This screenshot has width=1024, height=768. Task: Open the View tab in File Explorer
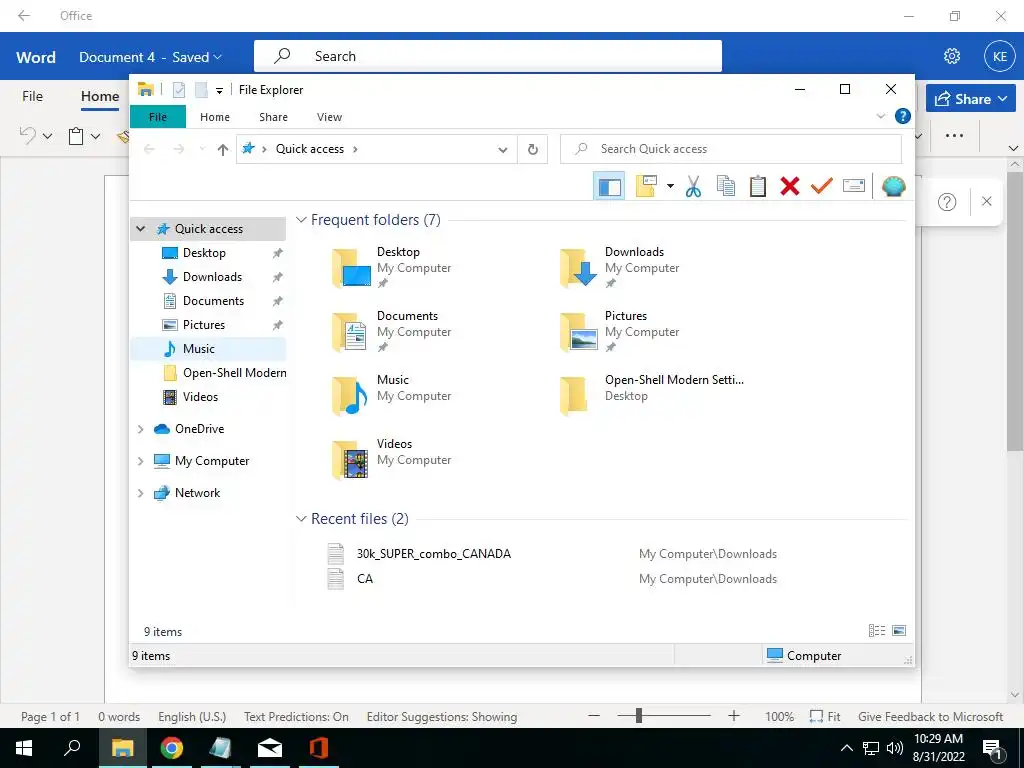[x=329, y=117]
